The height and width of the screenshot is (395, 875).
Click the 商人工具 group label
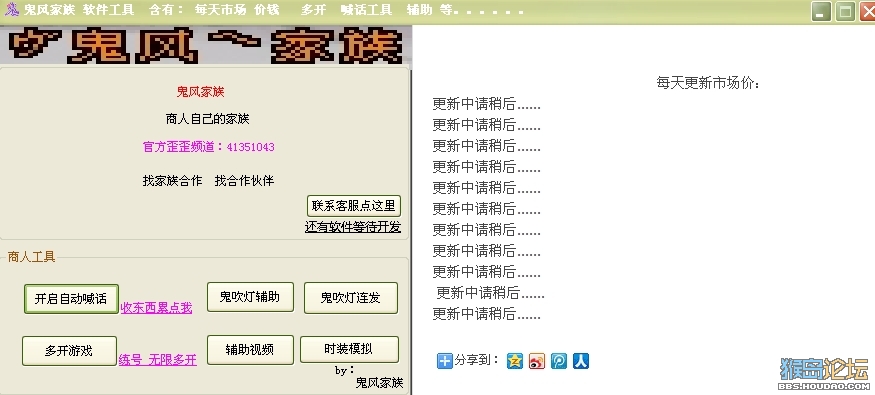pos(31,257)
